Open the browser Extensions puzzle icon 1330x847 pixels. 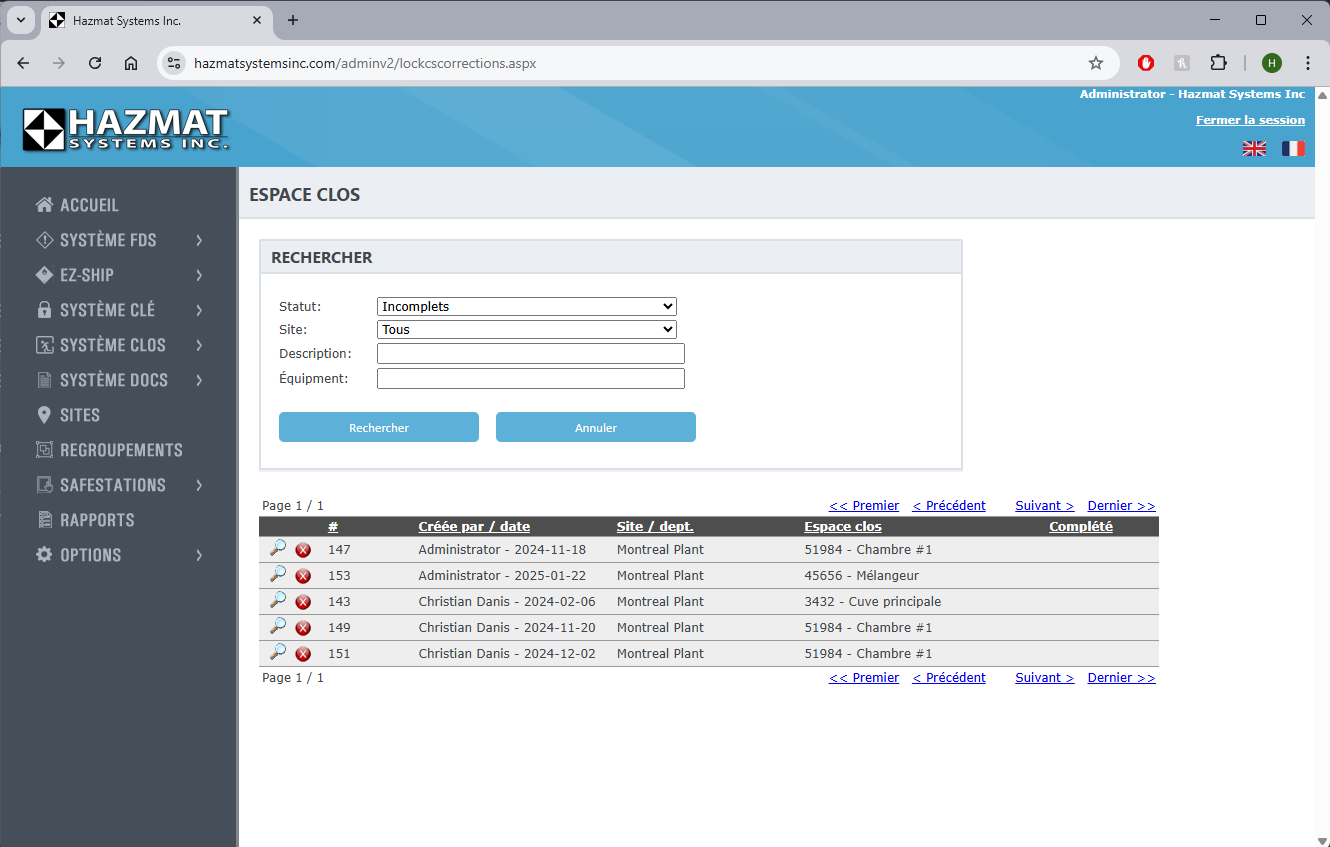[1218, 63]
